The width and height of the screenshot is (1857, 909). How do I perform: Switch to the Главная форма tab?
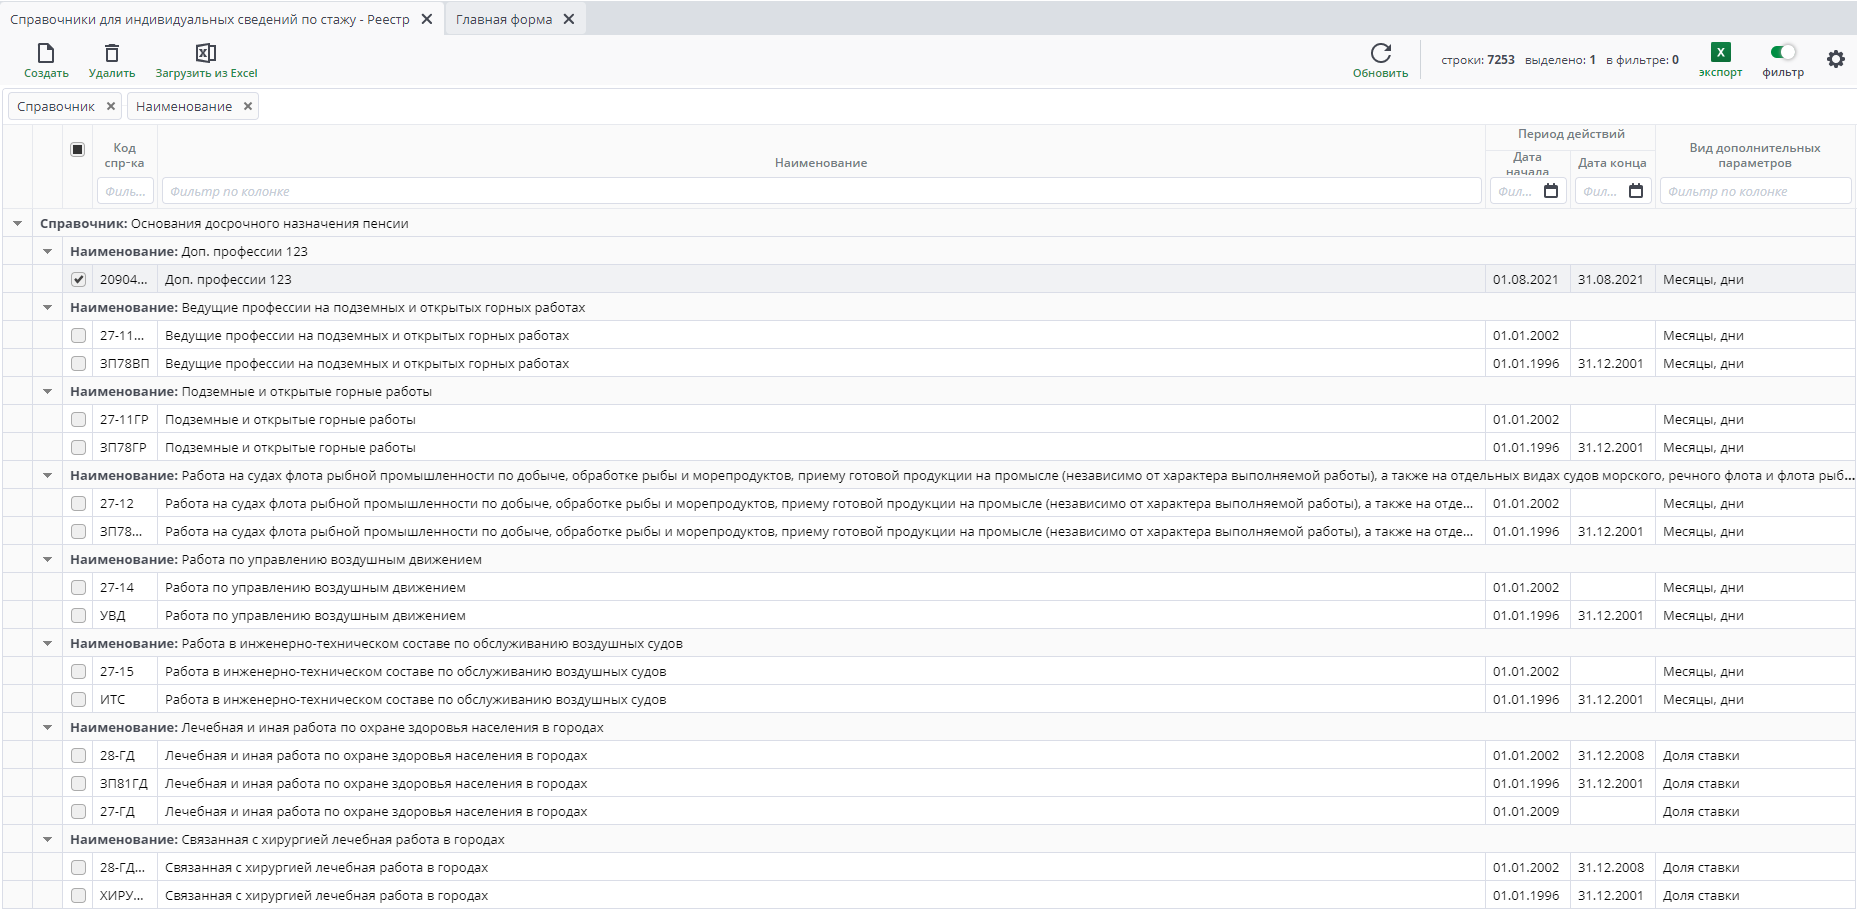pos(504,19)
